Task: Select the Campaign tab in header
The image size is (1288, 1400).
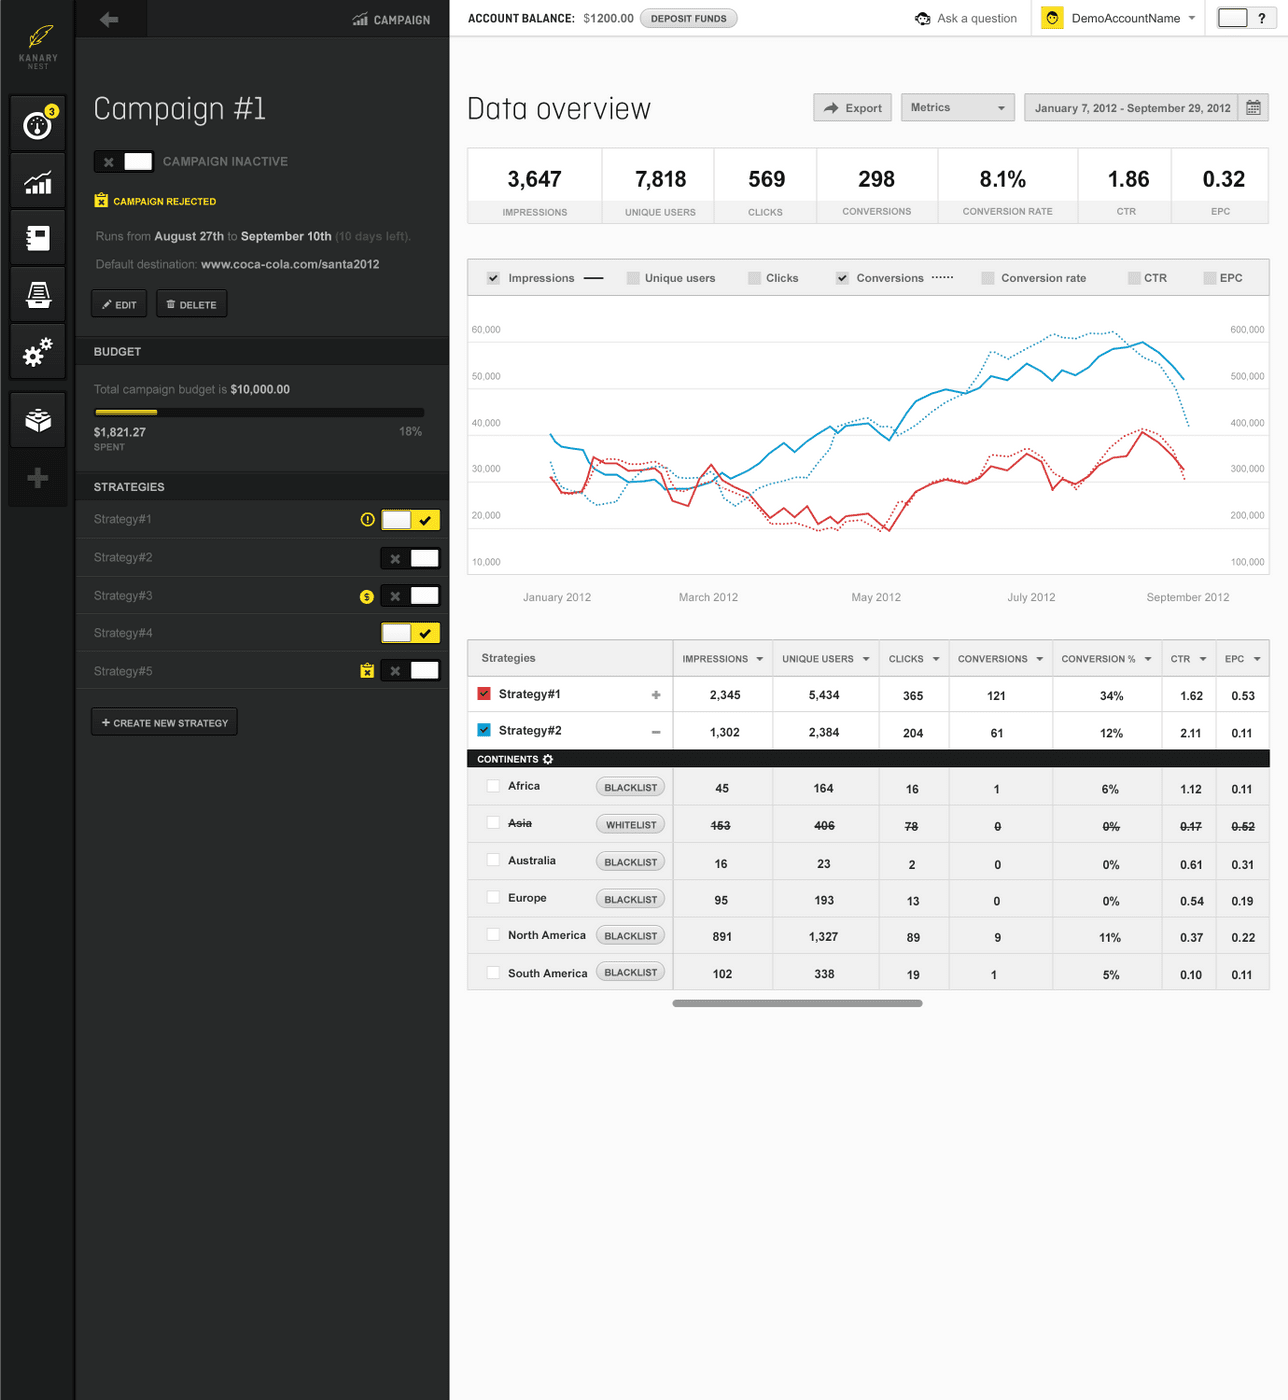Action: pyautogui.click(x=392, y=19)
